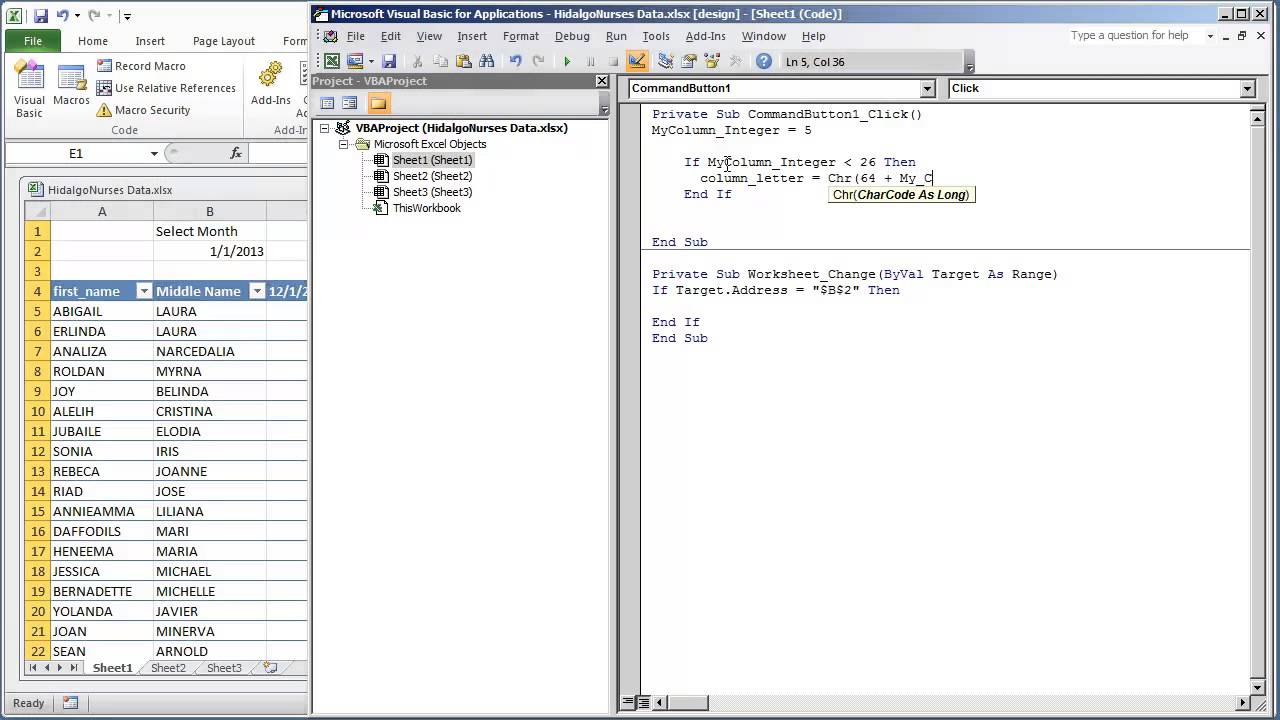Open the Excel Name Box dropdown arrow

coord(154,153)
